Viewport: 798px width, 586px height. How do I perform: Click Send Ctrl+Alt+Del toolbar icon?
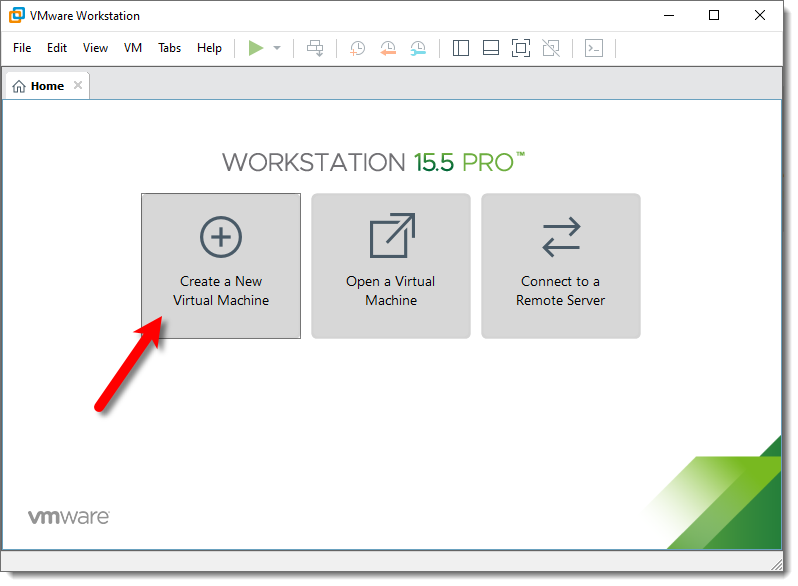(315, 48)
